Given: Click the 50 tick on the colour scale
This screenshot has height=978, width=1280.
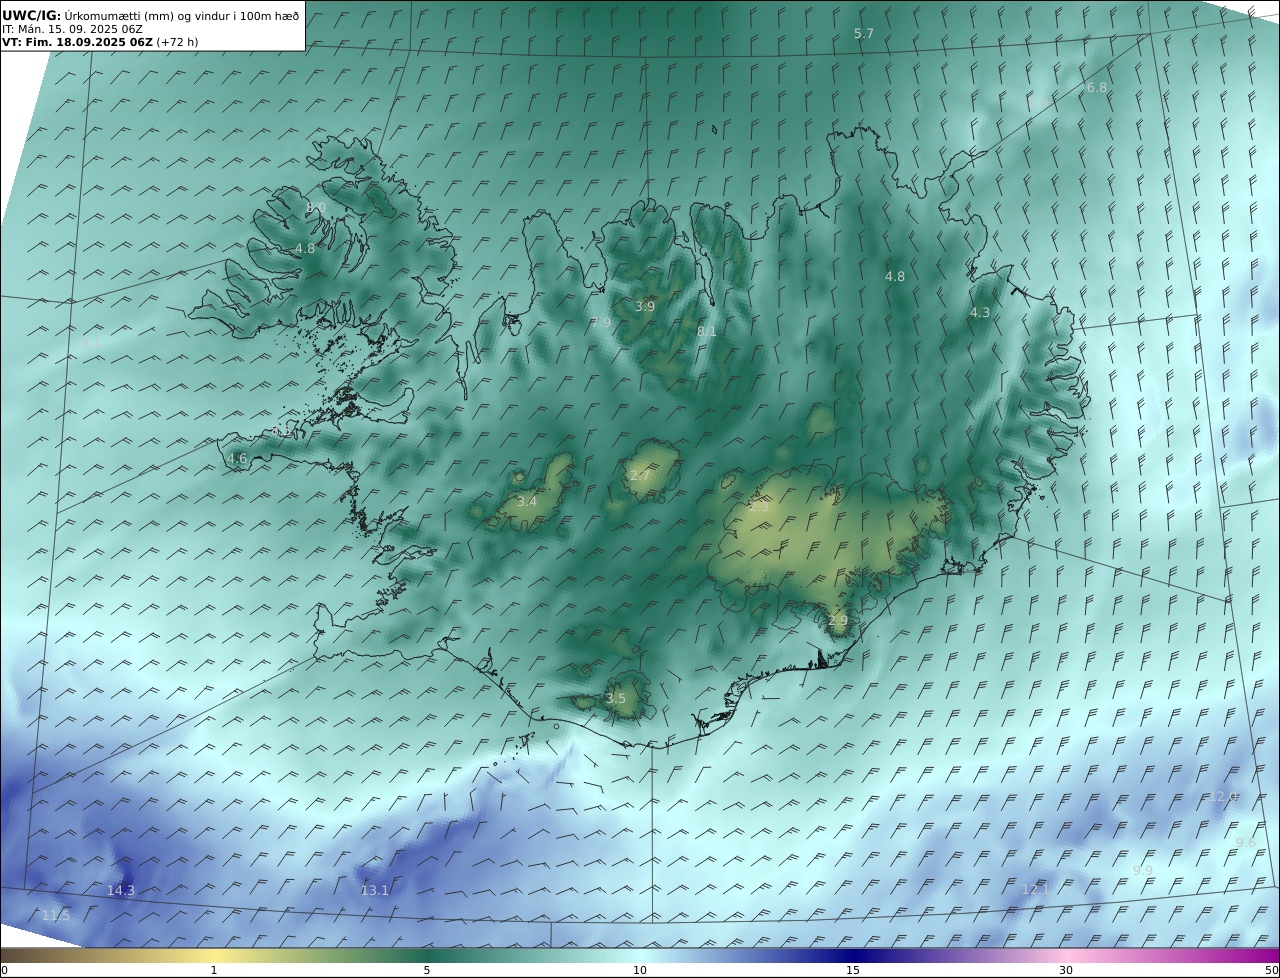Looking at the screenshot, I should 1271,970.
